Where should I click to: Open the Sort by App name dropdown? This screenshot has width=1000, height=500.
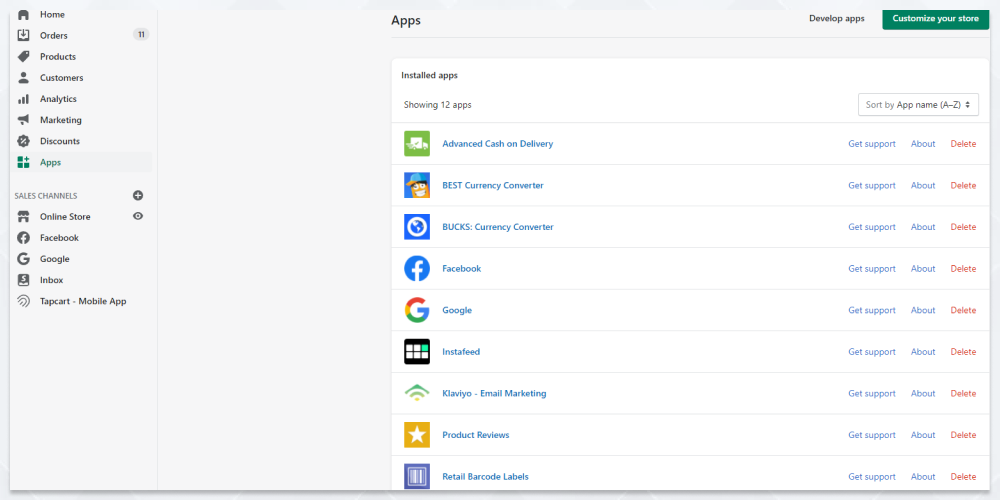pyautogui.click(x=918, y=105)
